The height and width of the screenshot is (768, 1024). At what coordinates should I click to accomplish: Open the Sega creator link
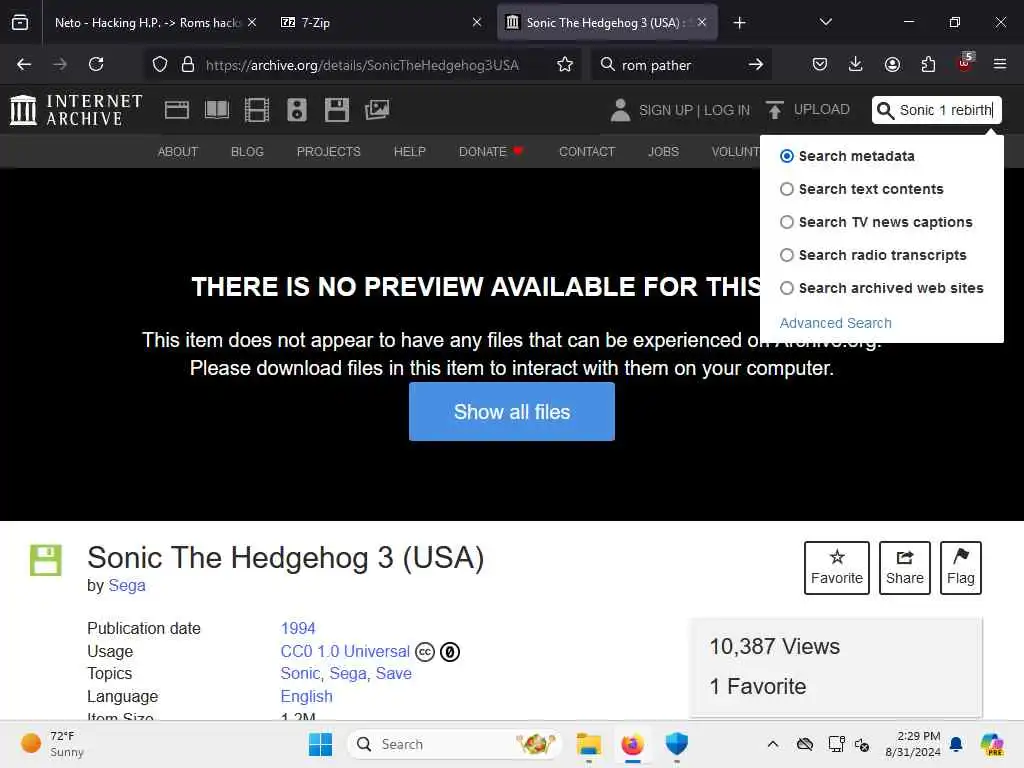(127, 585)
